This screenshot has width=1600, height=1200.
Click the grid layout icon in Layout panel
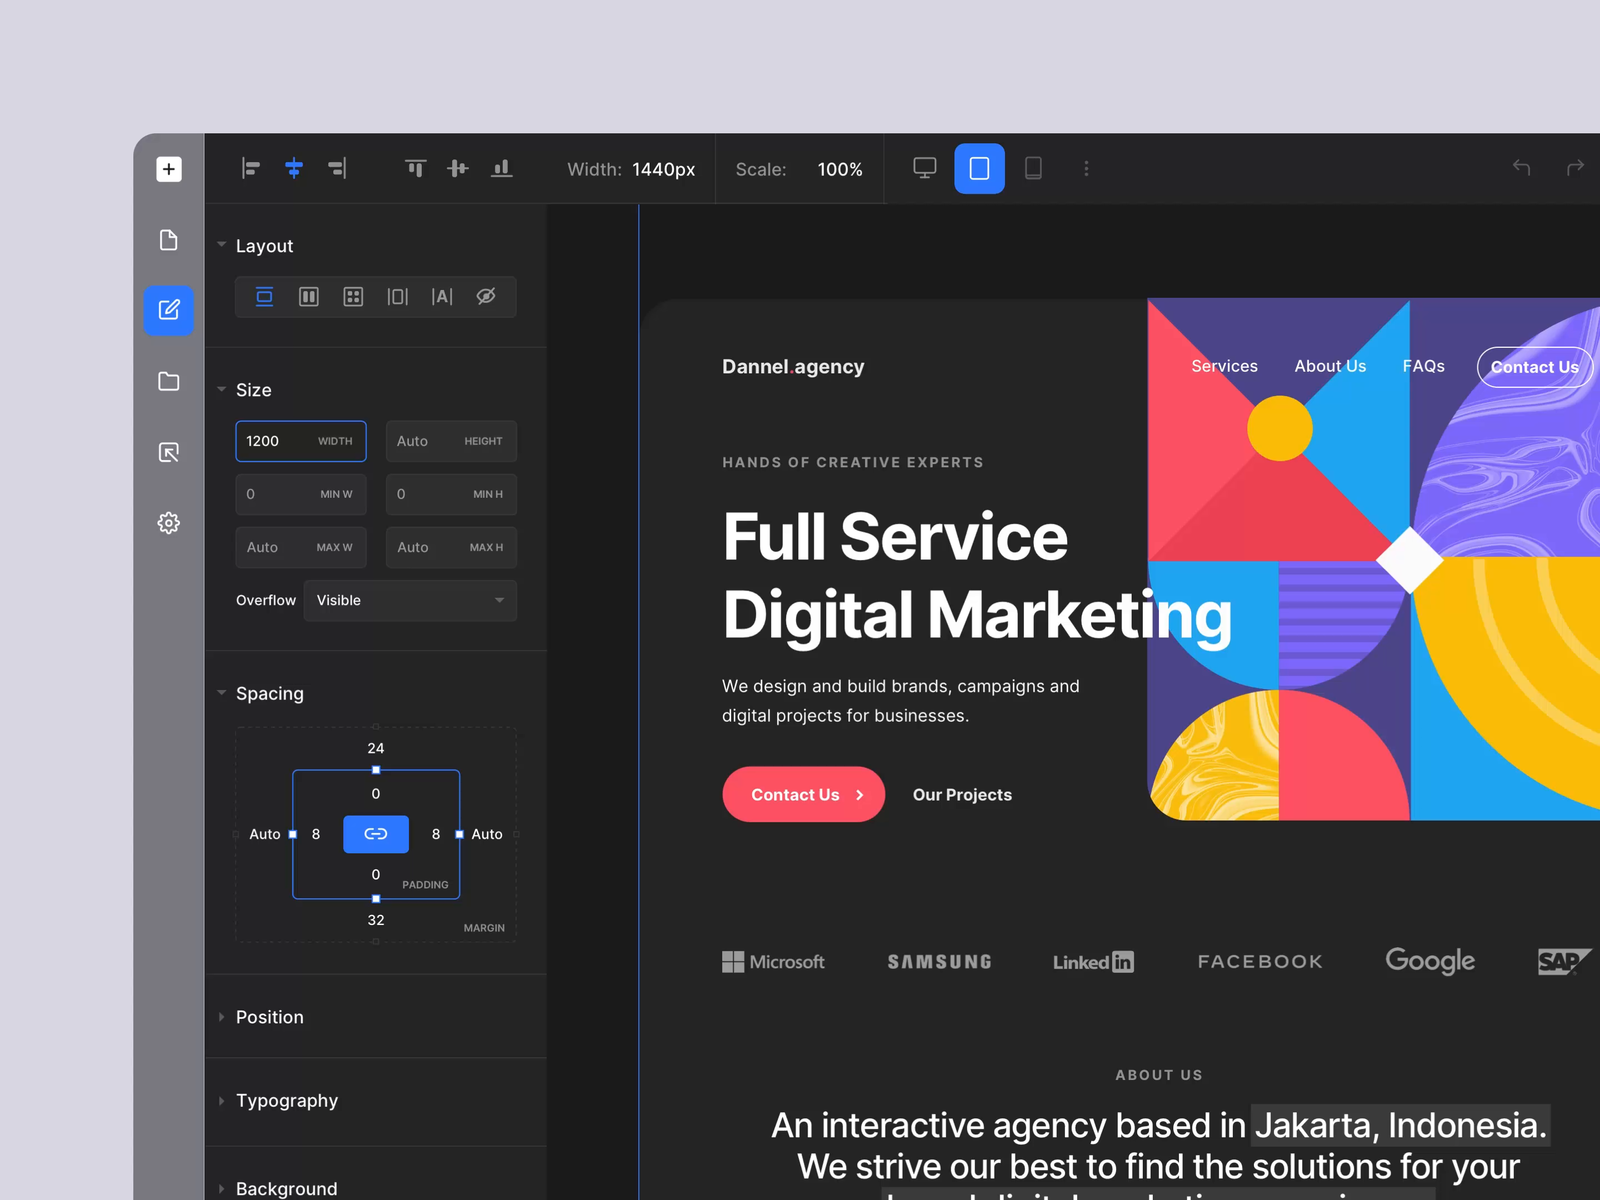tap(353, 296)
